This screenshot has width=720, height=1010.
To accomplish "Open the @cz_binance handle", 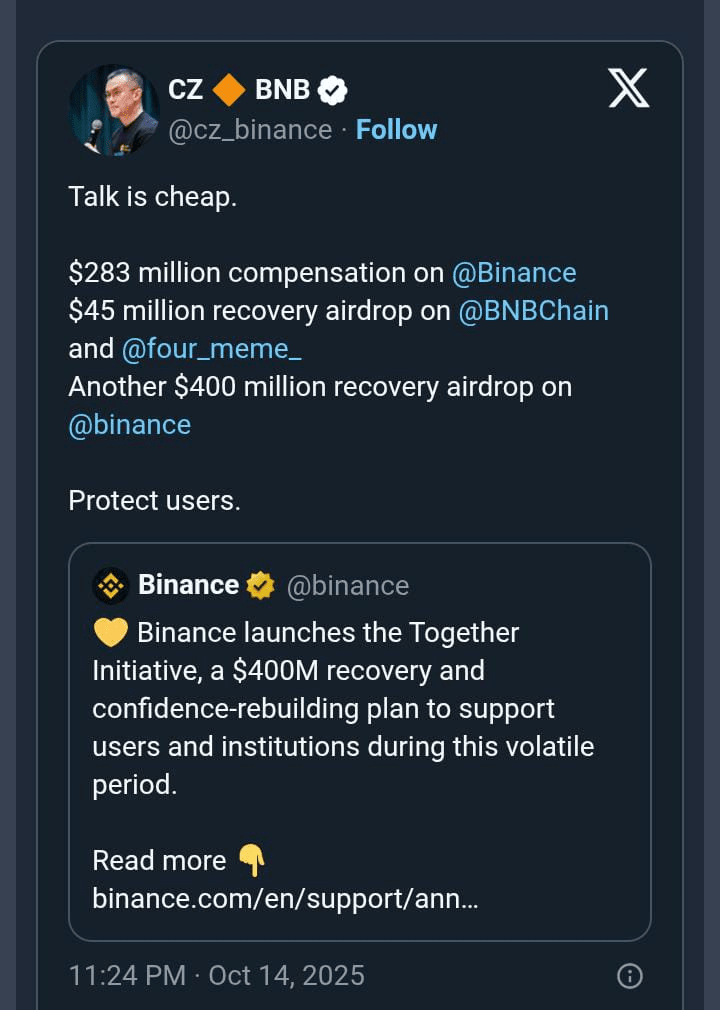I will coord(250,130).
